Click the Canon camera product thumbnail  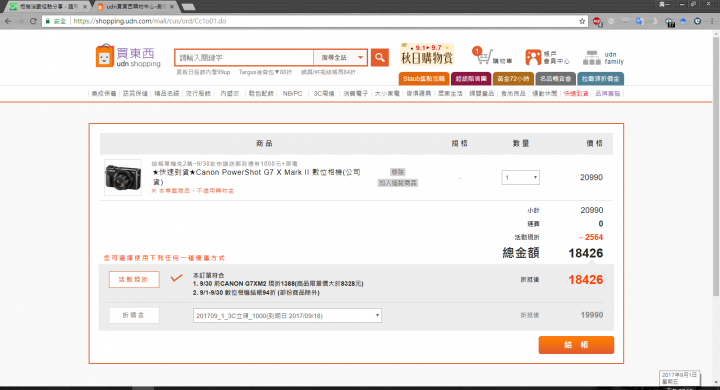point(123,177)
